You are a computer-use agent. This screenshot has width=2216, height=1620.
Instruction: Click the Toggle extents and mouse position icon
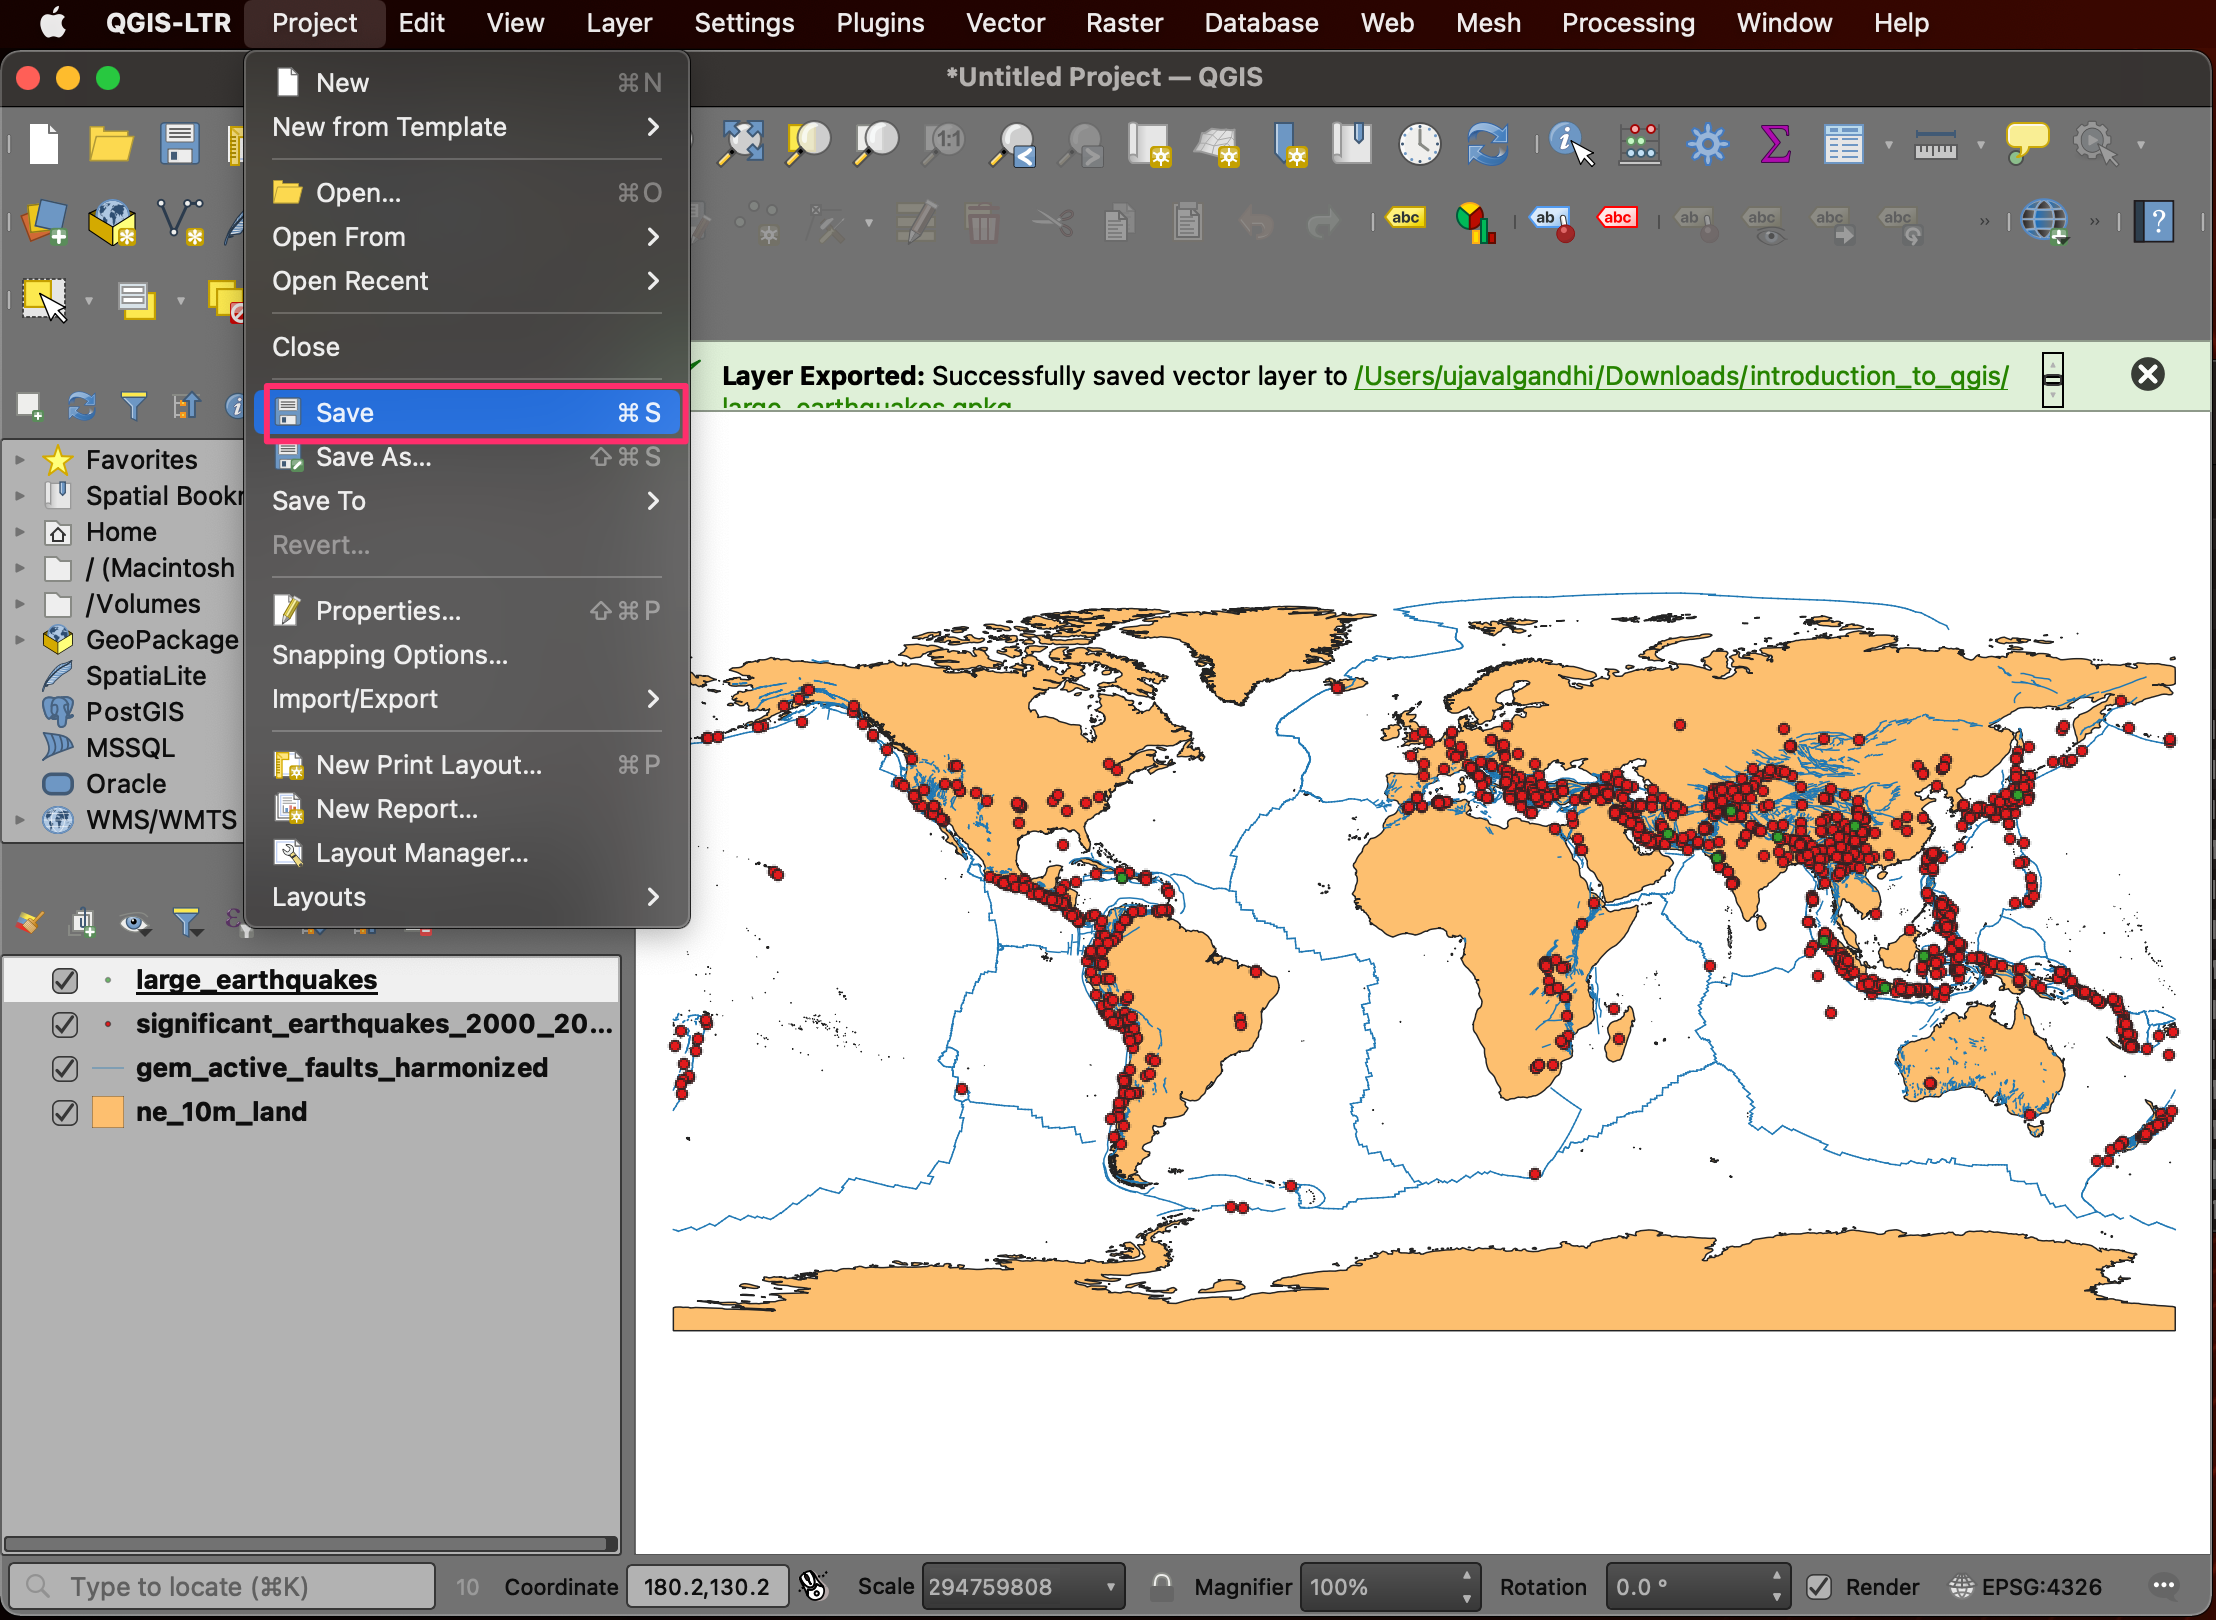pos(814,1586)
